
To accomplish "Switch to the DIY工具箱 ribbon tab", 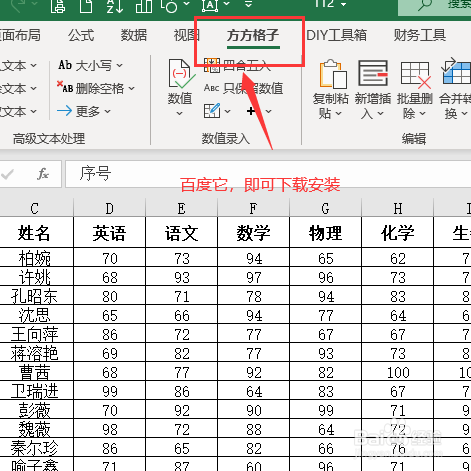I will [336, 35].
